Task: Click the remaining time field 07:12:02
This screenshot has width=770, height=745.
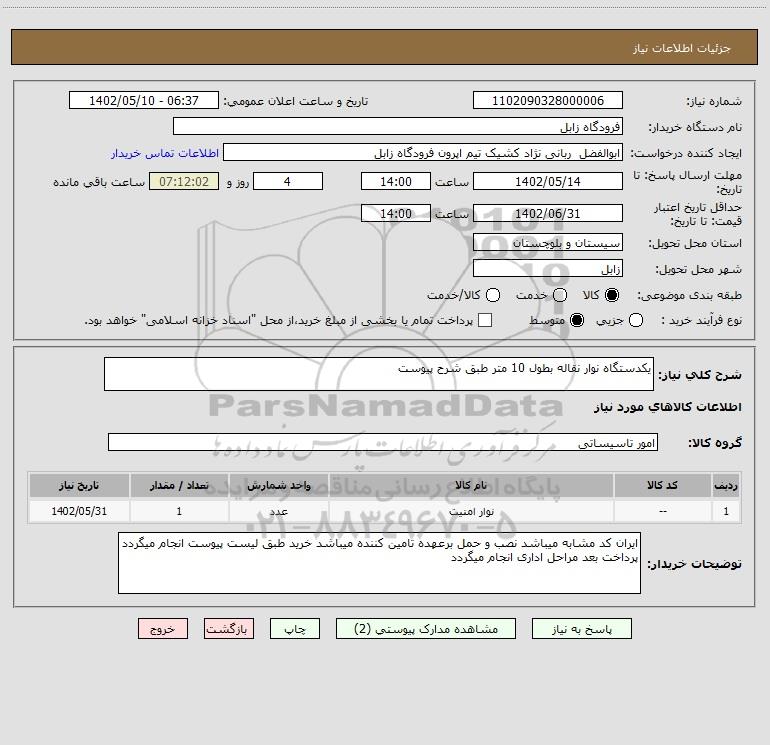Action: [x=184, y=181]
